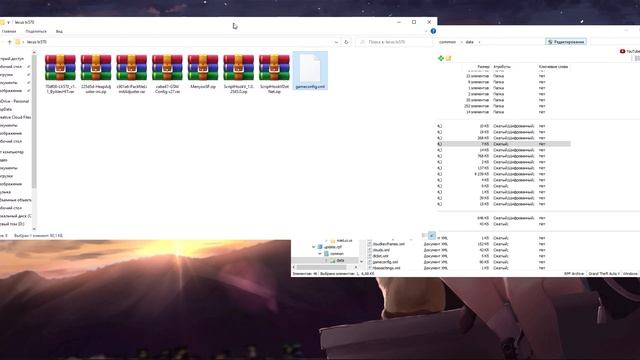Select the HeapAdjuster-ini.zip archive
The width and height of the screenshot is (640, 360).
96,74
